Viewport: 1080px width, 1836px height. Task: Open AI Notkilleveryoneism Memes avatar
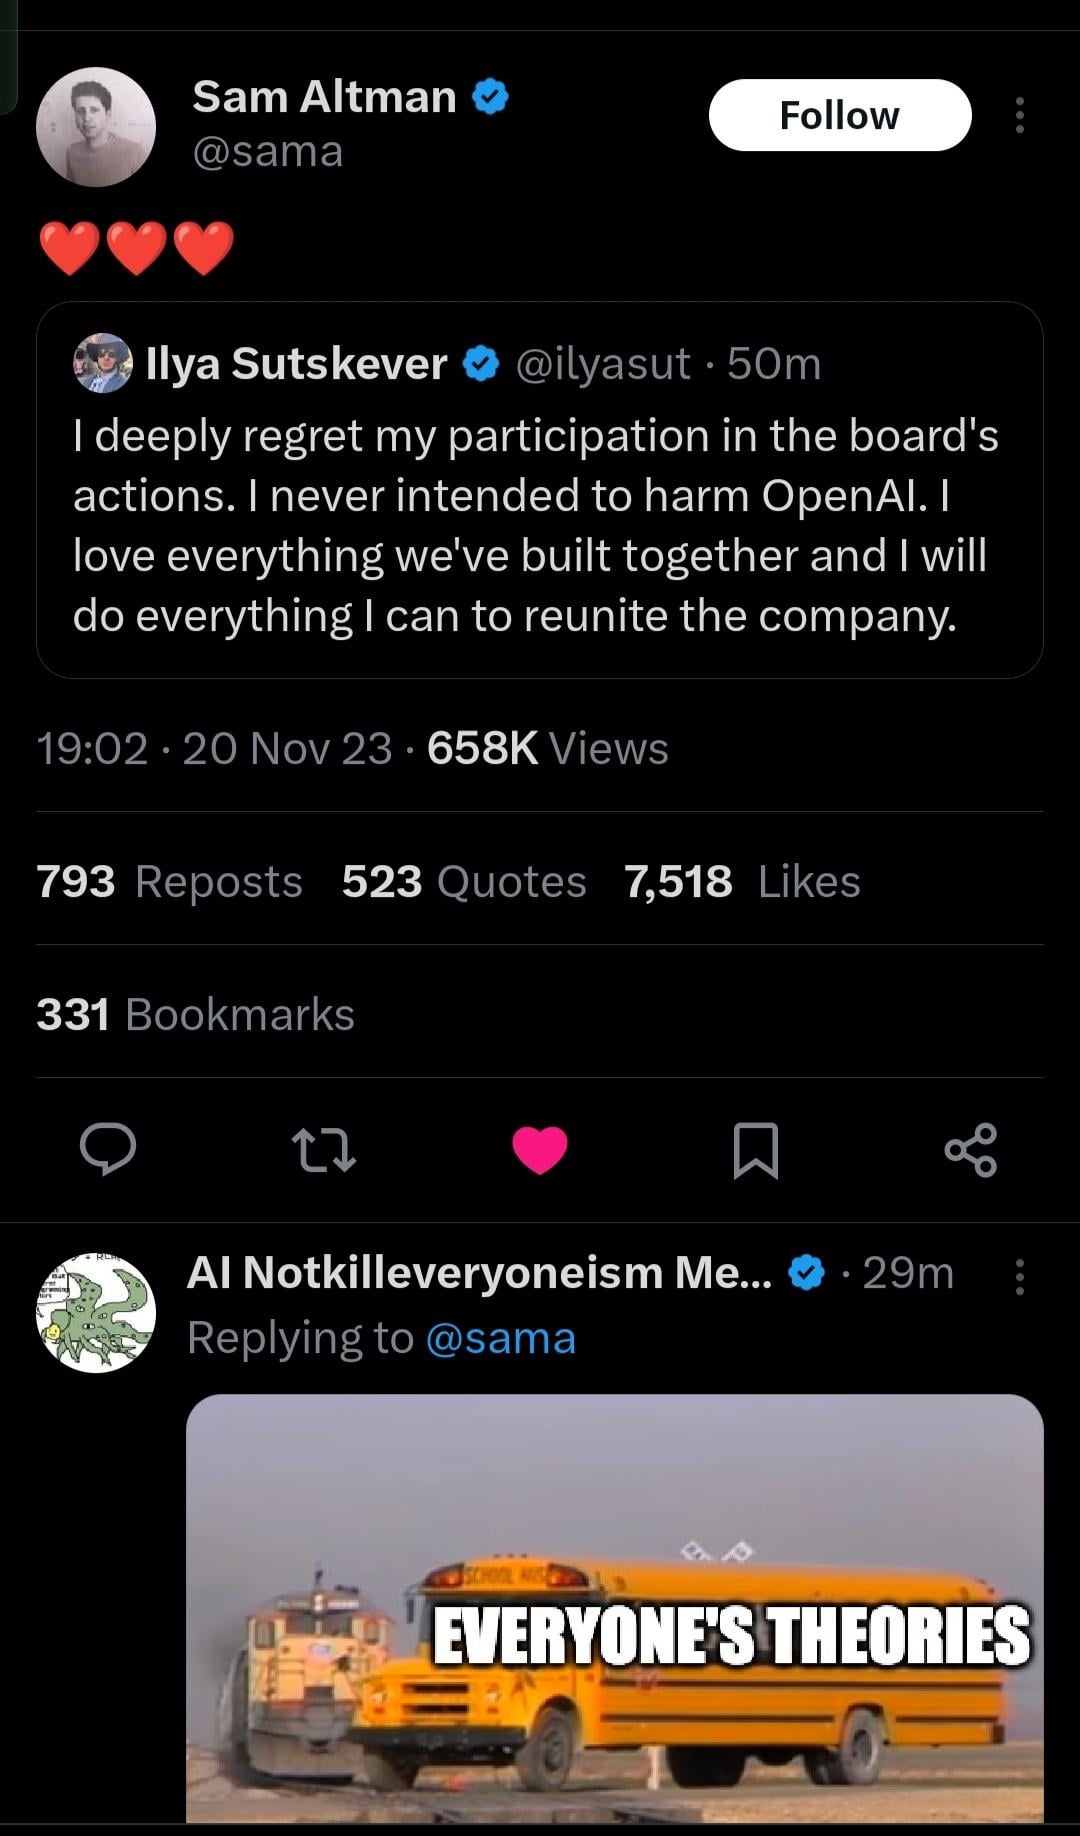point(96,1312)
